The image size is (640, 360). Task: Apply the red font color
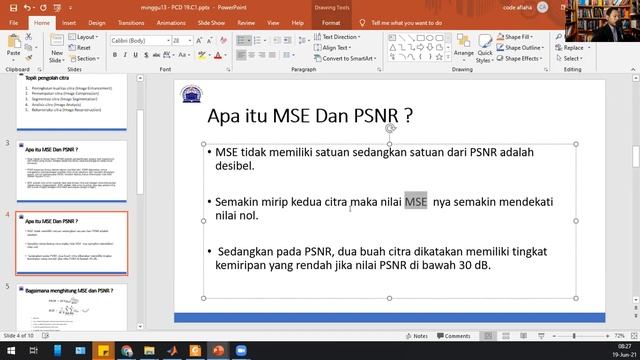click(x=218, y=55)
